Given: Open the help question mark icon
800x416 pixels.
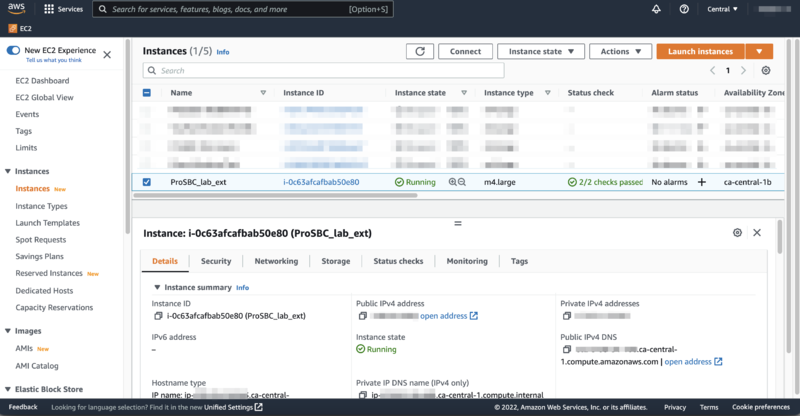Looking at the screenshot, I should click(684, 9).
